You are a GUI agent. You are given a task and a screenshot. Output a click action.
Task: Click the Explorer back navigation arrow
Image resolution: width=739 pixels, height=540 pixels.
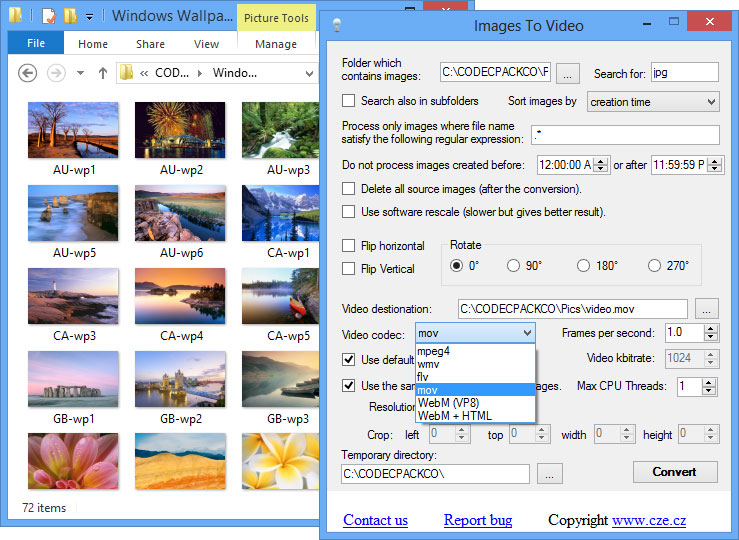(x=28, y=73)
